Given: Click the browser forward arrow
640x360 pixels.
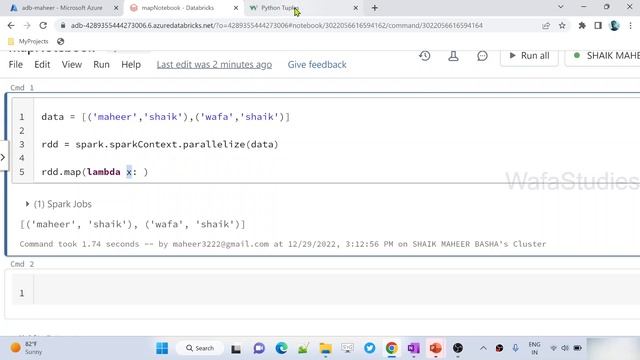Looking at the screenshot, I should 27,25.
